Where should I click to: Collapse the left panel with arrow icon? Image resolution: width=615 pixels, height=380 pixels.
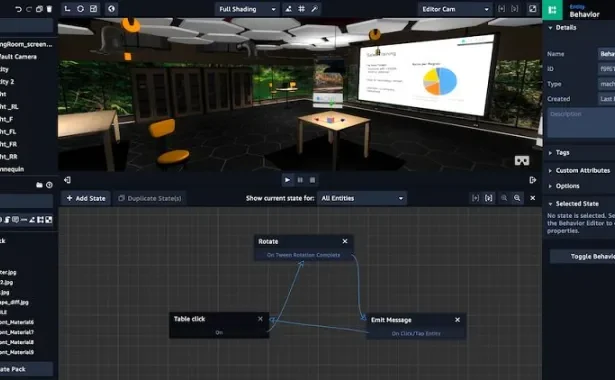click(x=67, y=180)
